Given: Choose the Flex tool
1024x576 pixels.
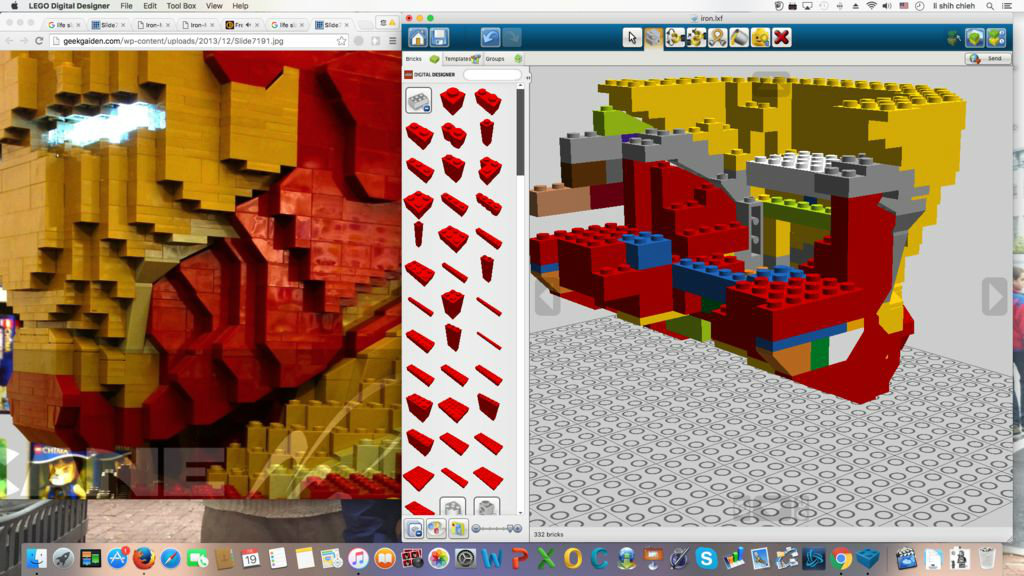Looking at the screenshot, I should coord(718,37).
